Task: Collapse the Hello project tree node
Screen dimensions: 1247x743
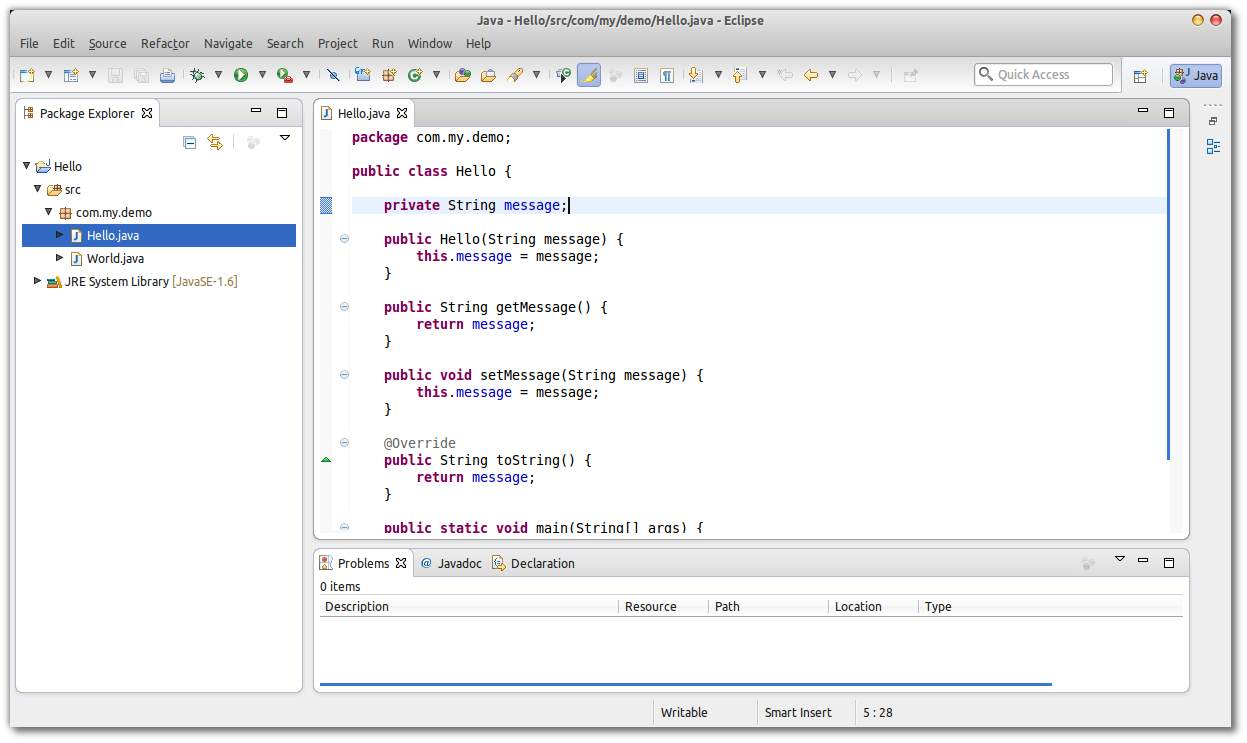Action: click(x=27, y=167)
